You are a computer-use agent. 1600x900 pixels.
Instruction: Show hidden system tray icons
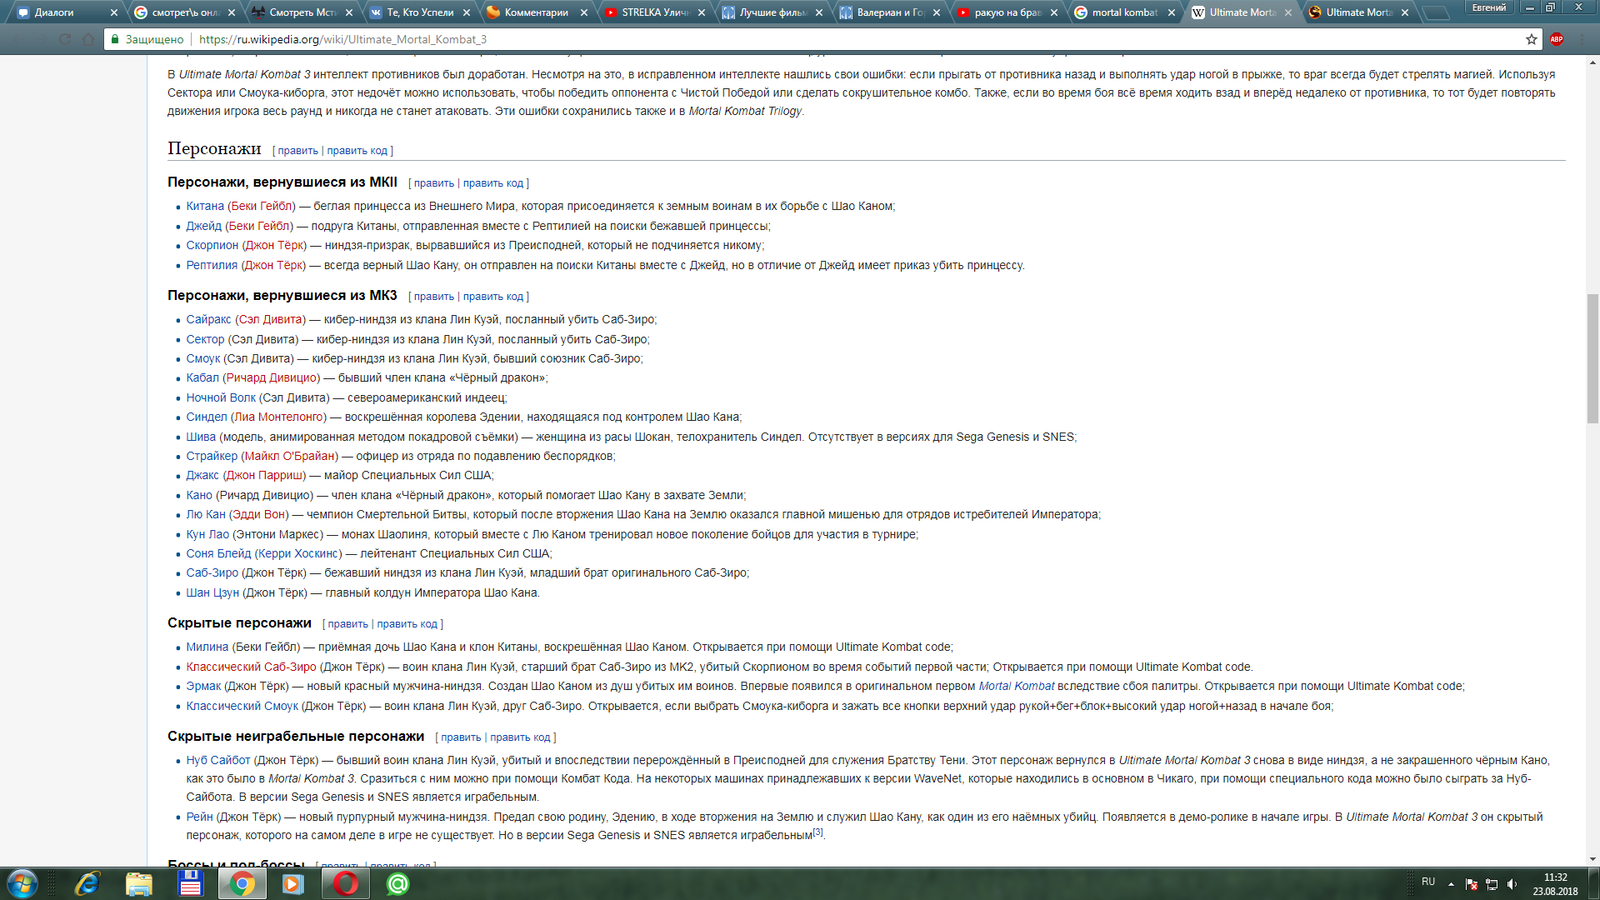click(1451, 884)
